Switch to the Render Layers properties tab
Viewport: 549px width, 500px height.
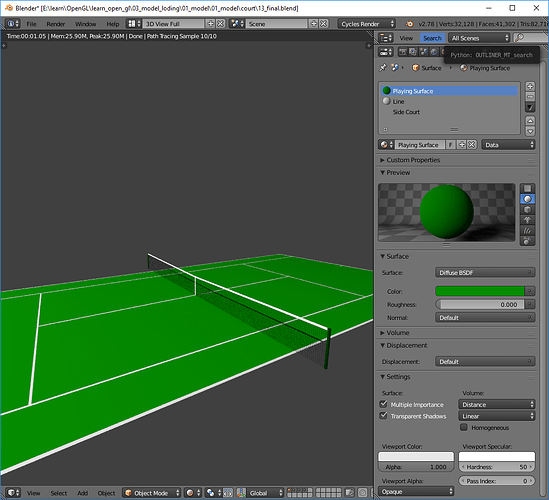tap(413, 52)
